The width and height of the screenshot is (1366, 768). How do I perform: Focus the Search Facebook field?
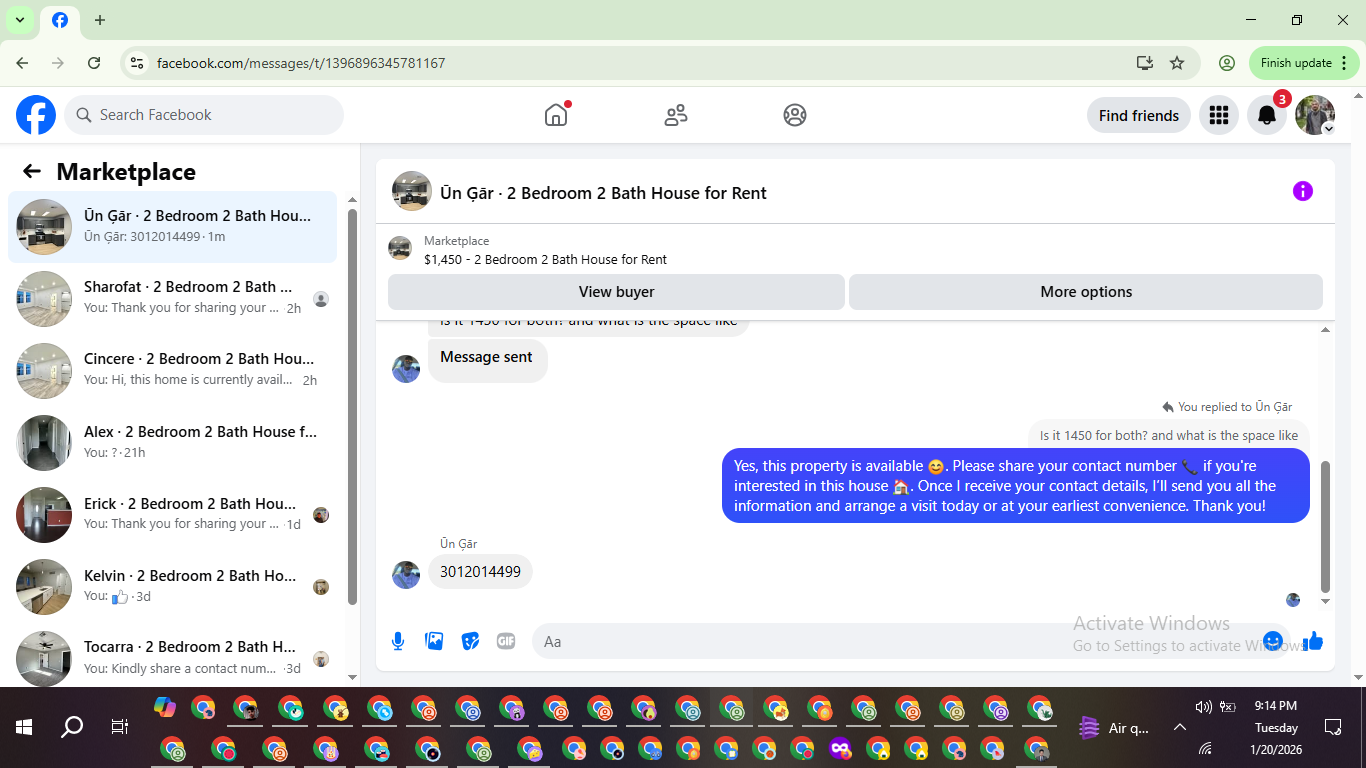pyautogui.click(x=204, y=115)
